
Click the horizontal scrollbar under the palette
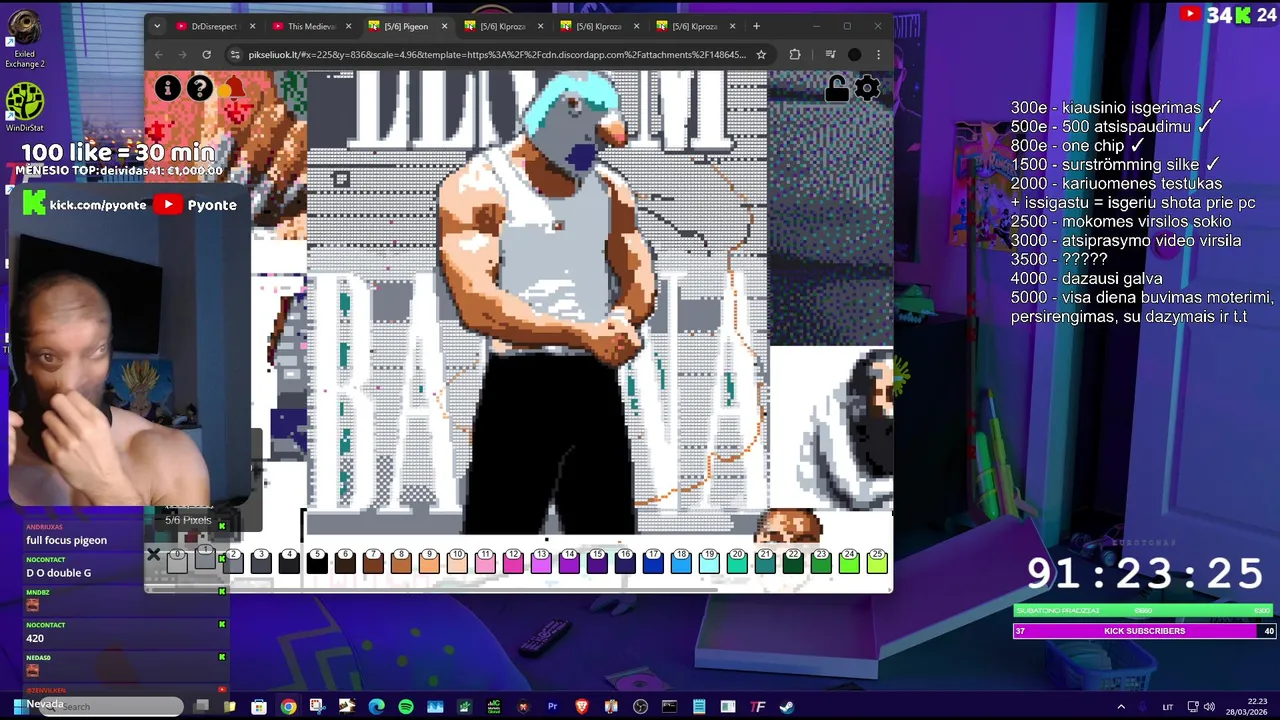click(x=433, y=588)
